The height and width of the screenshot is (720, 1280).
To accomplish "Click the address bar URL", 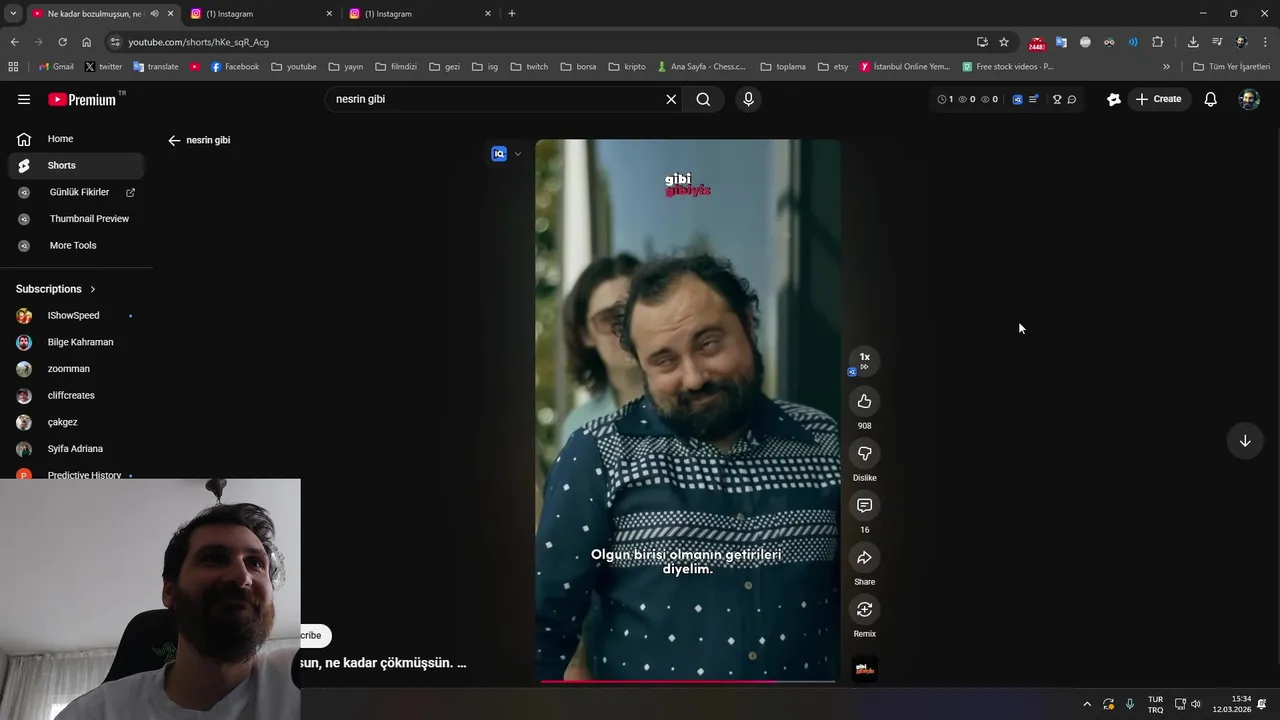I will tap(198, 42).
